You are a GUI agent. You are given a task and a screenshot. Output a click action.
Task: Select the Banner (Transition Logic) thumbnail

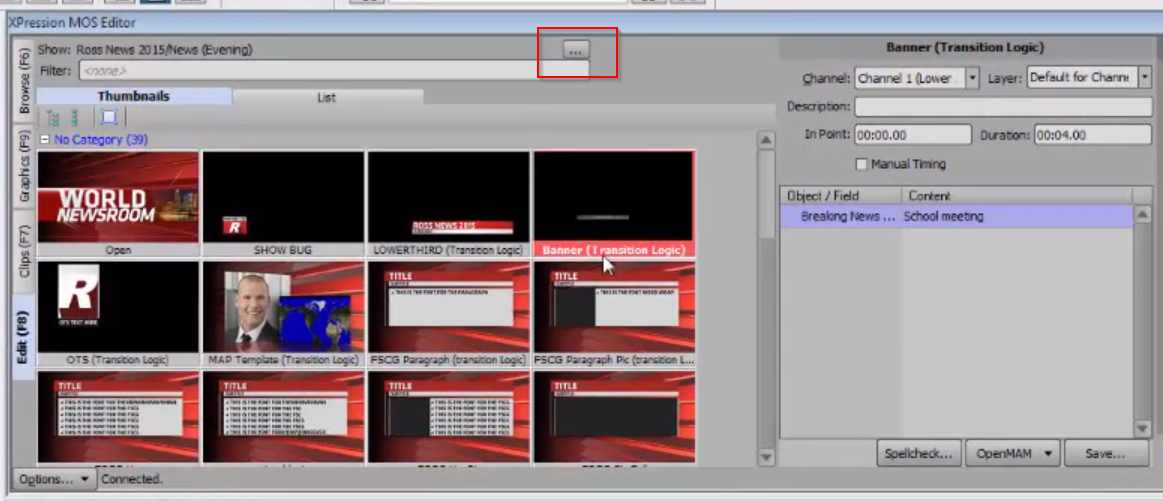614,203
